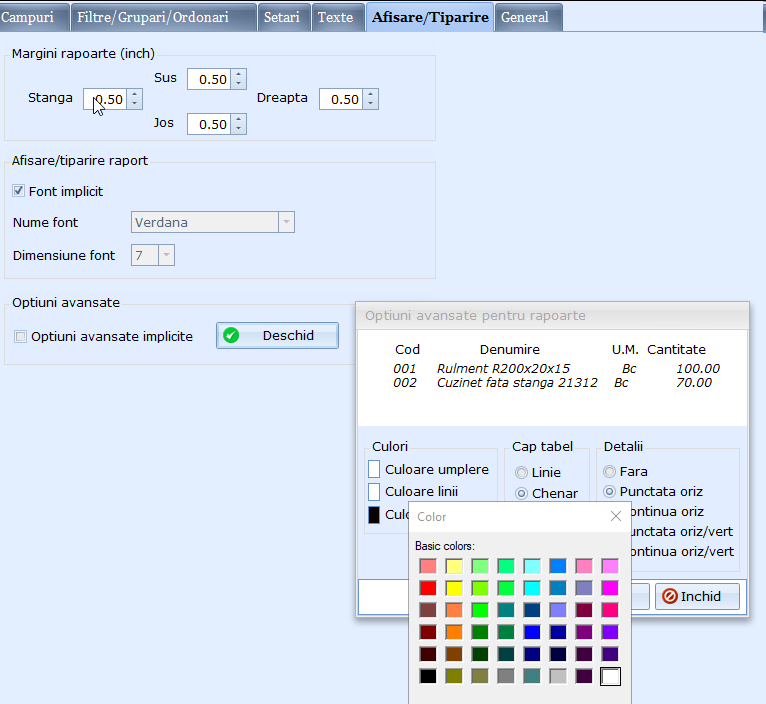Screen dimensions: 766x704
Task: Click the Denumire column header in preview
Action: (x=510, y=349)
